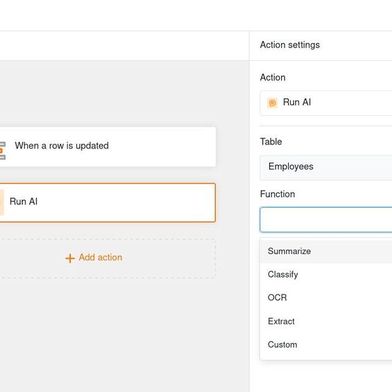Image resolution: width=392 pixels, height=392 pixels.
Task: Click the Action settings panel title
Action: click(290, 45)
